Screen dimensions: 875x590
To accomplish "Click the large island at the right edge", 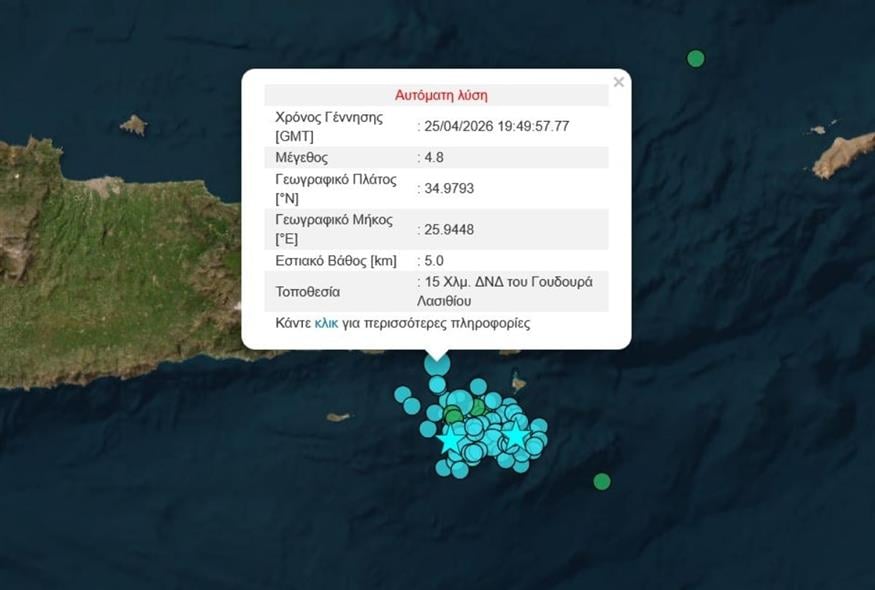I will coord(843,155).
